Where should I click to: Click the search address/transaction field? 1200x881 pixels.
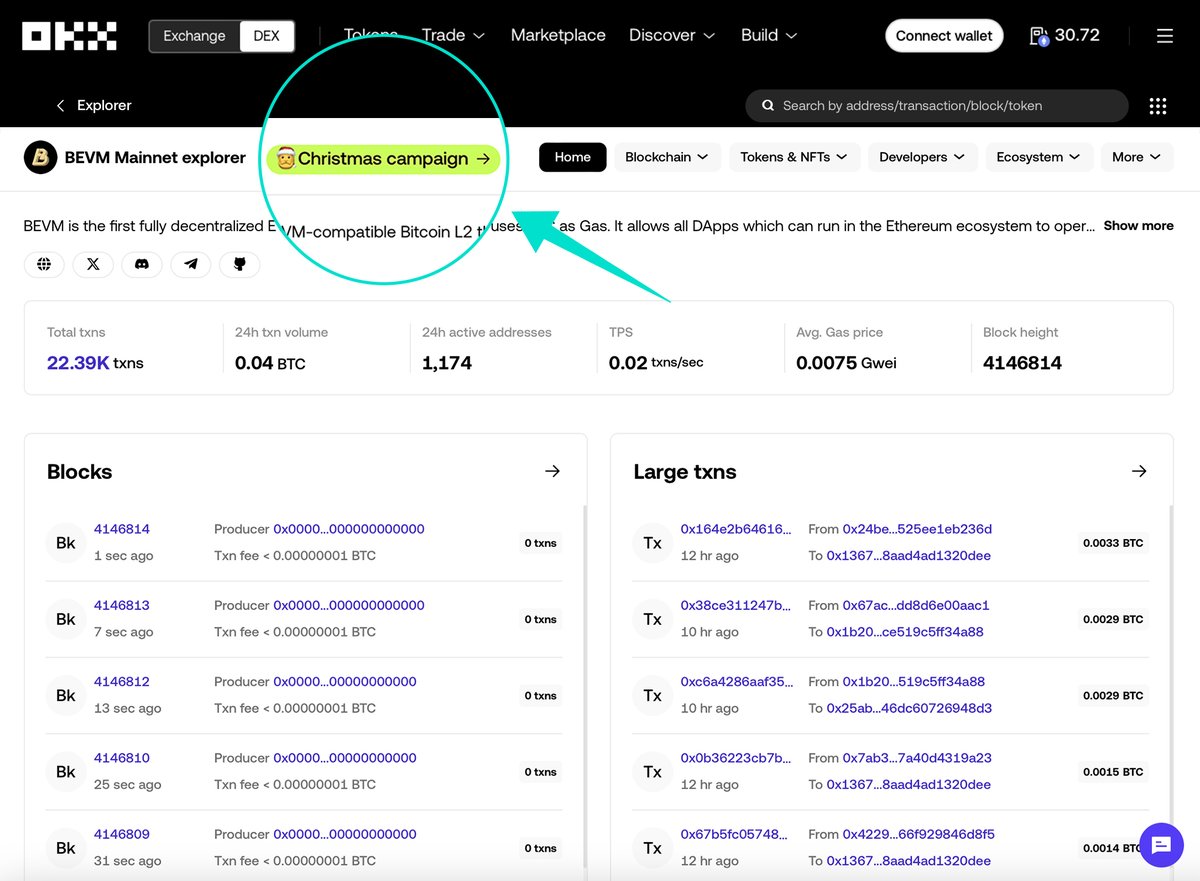coord(937,106)
